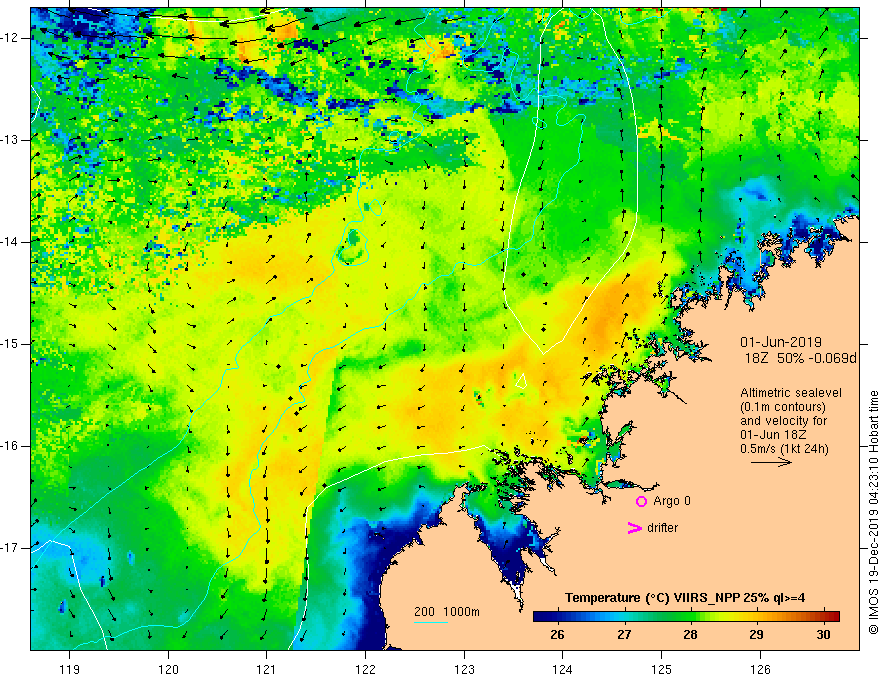Click the temperature color bar
880x680 pixels.
coord(686,616)
